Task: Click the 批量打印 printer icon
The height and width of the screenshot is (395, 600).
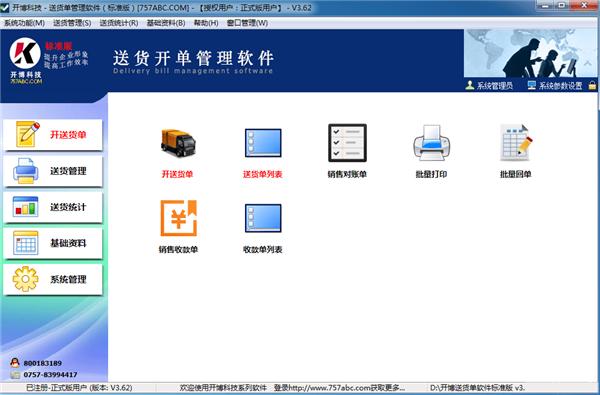Action: point(431,143)
